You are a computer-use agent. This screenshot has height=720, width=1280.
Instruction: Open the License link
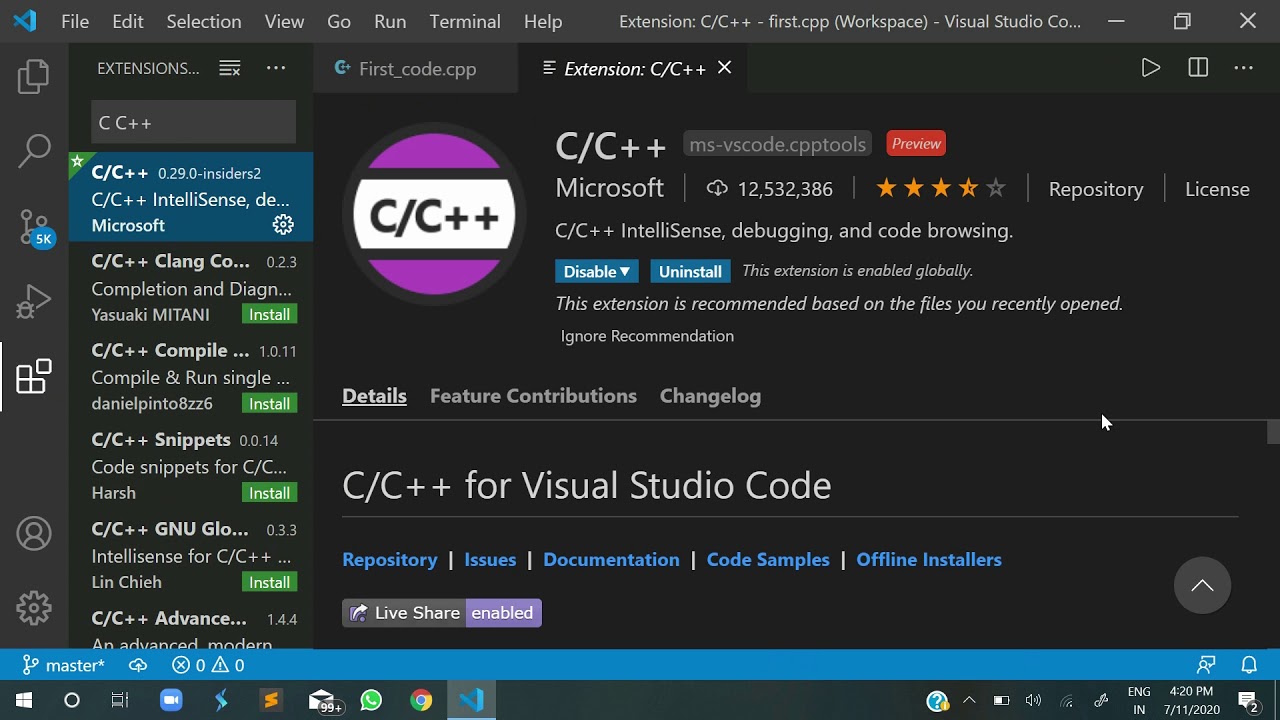tap(1217, 189)
